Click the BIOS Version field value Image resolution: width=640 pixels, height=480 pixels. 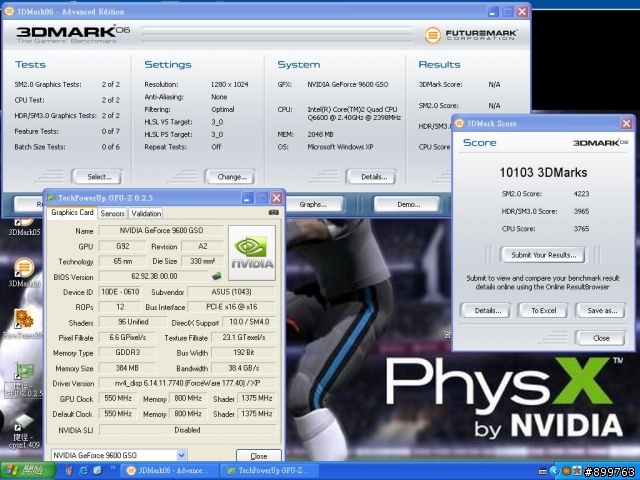click(154, 276)
